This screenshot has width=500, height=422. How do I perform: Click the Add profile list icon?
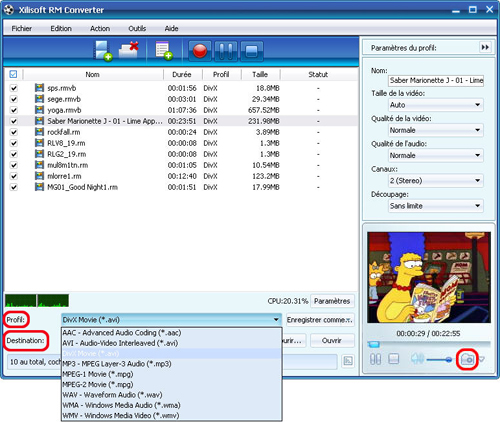pos(164,51)
